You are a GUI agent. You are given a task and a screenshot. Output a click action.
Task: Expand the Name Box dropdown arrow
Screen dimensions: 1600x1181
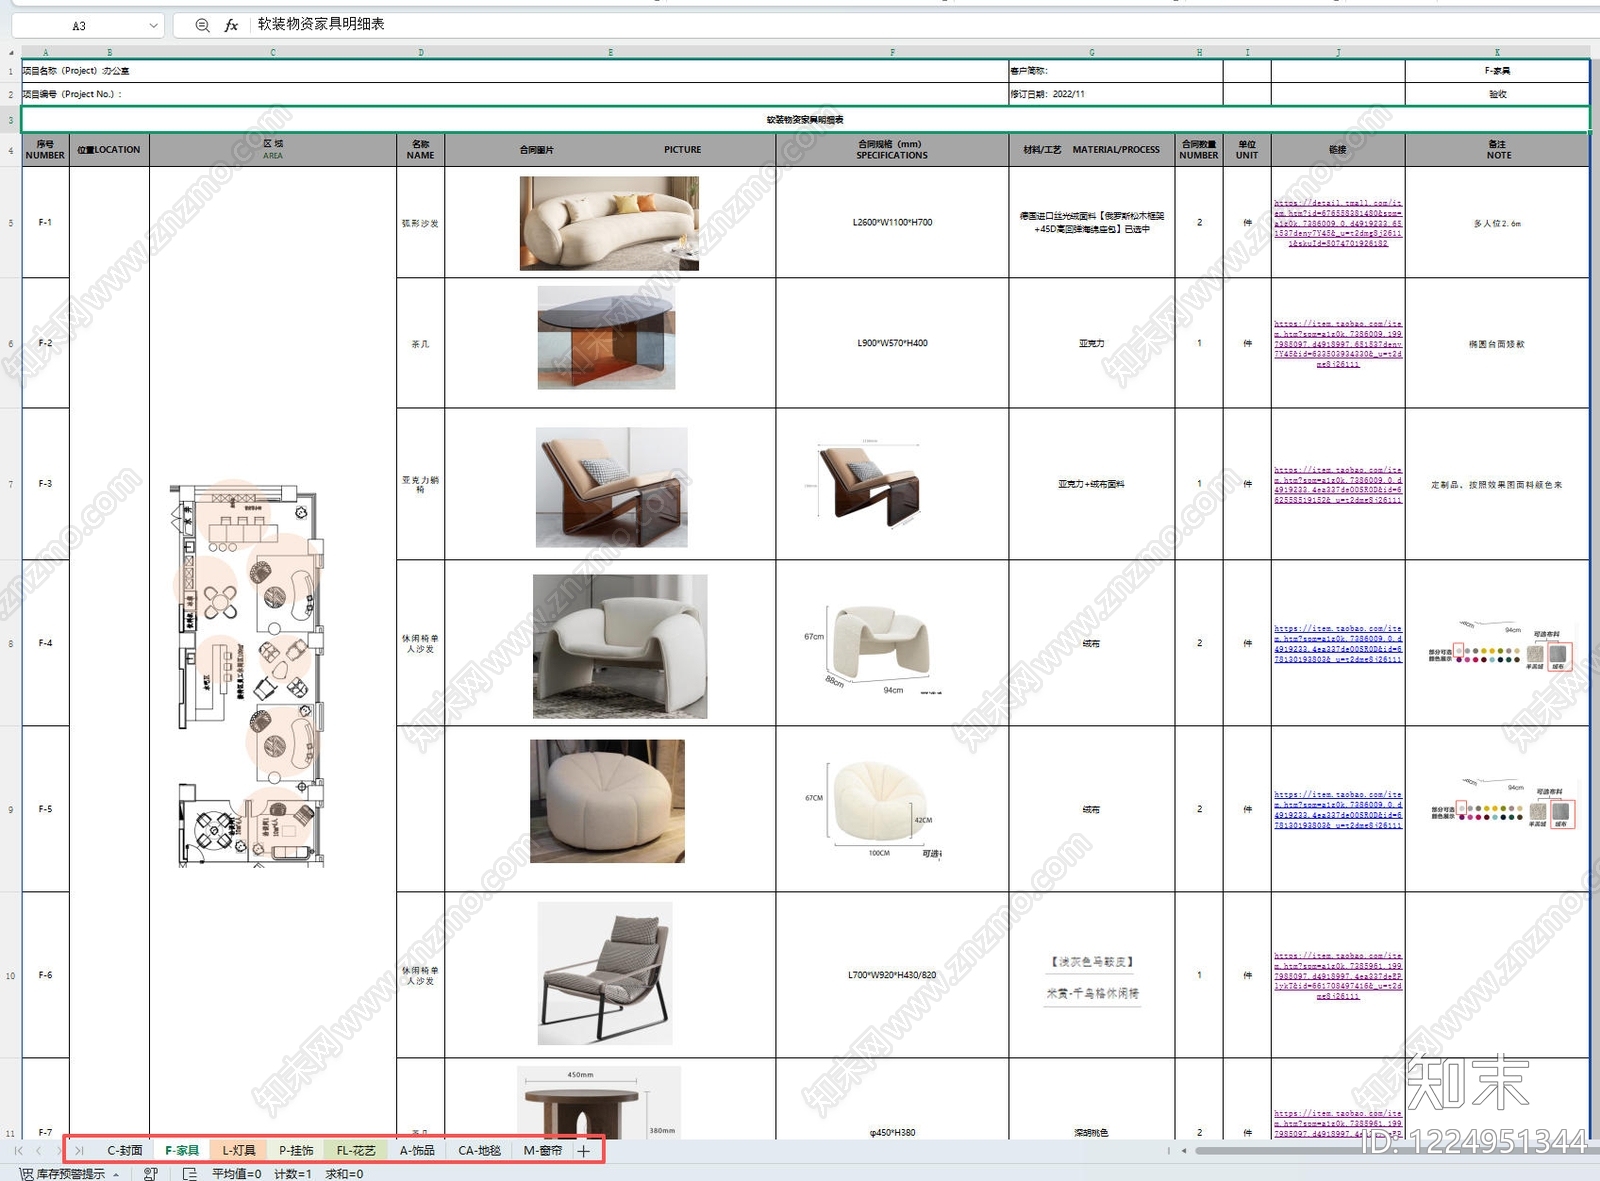point(153,25)
